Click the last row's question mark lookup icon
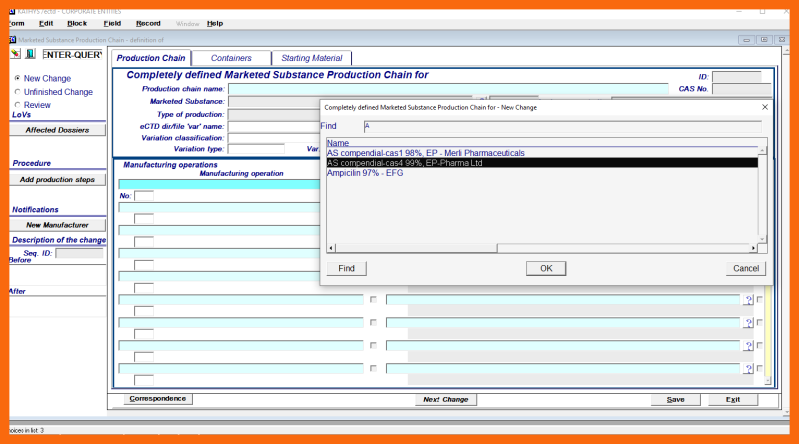Viewport: 799px width, 444px height. coord(748,369)
